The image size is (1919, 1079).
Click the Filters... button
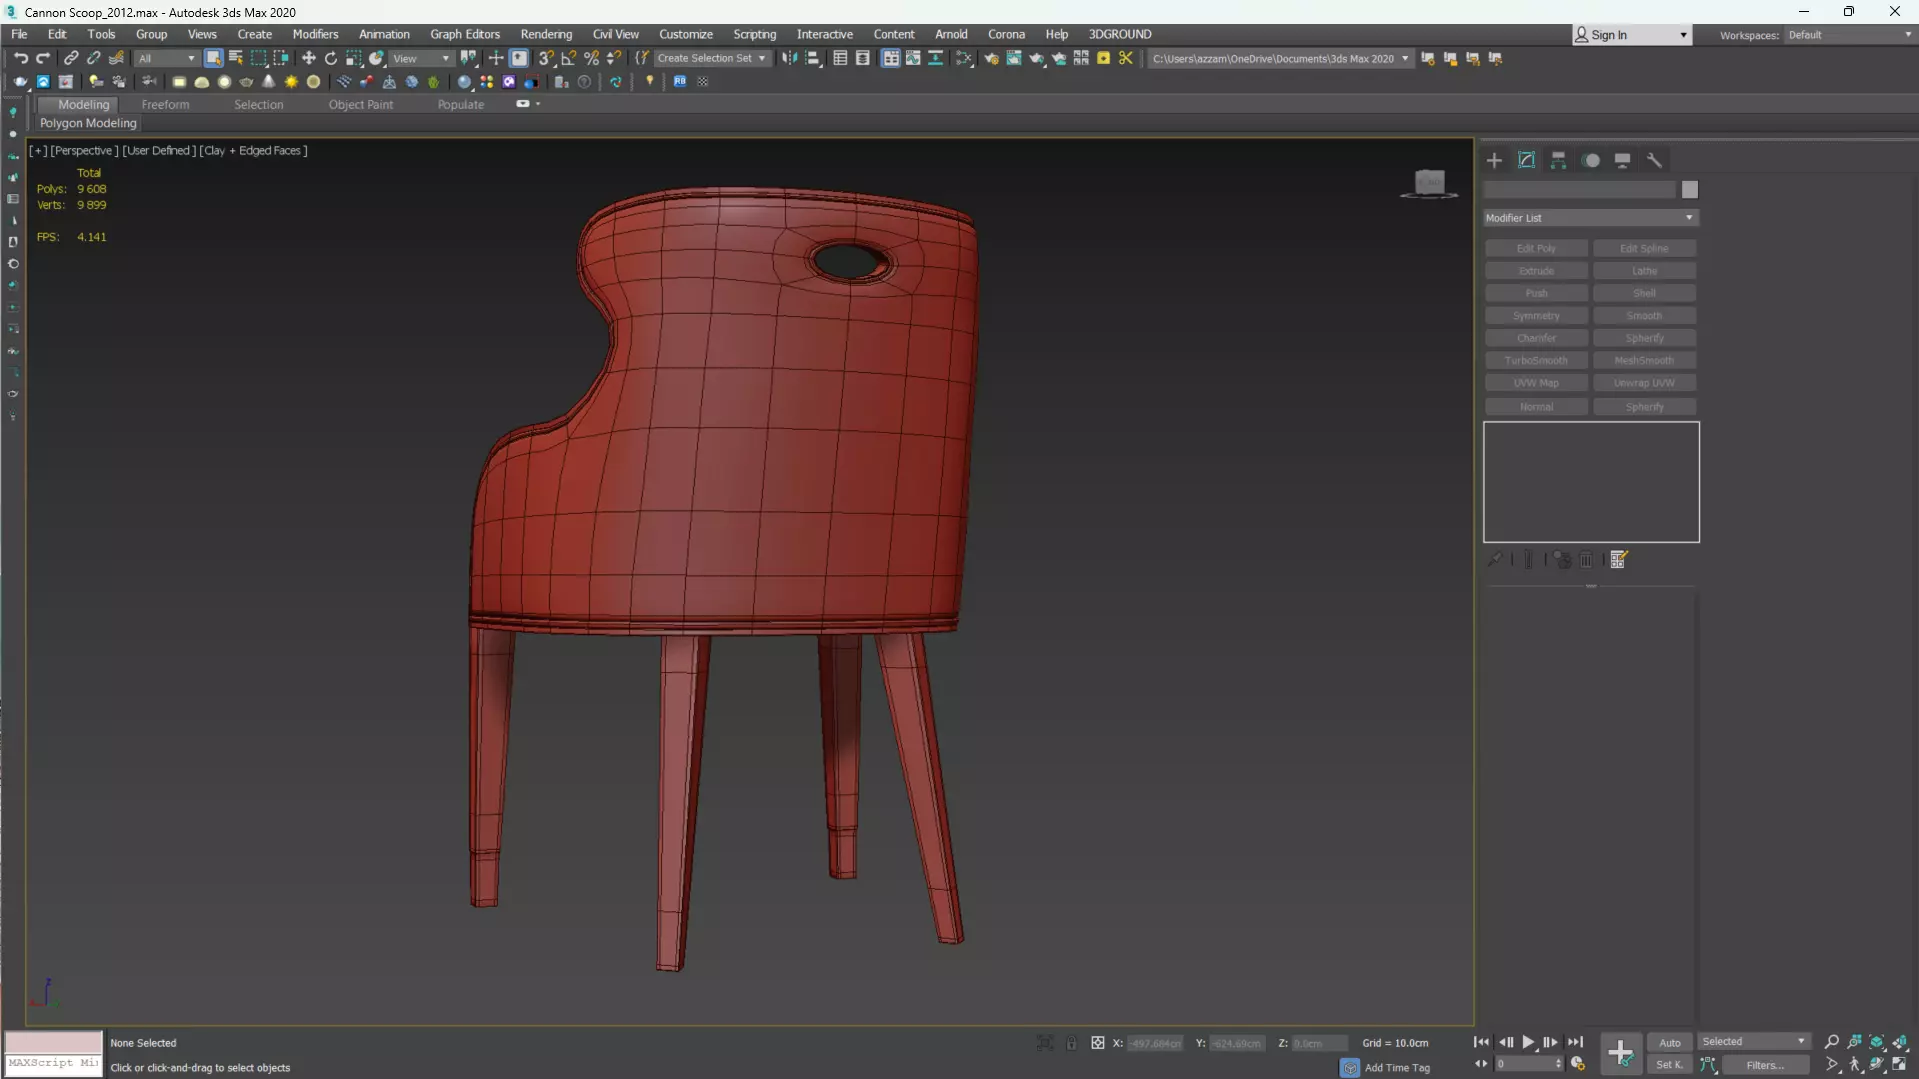pos(1765,1065)
